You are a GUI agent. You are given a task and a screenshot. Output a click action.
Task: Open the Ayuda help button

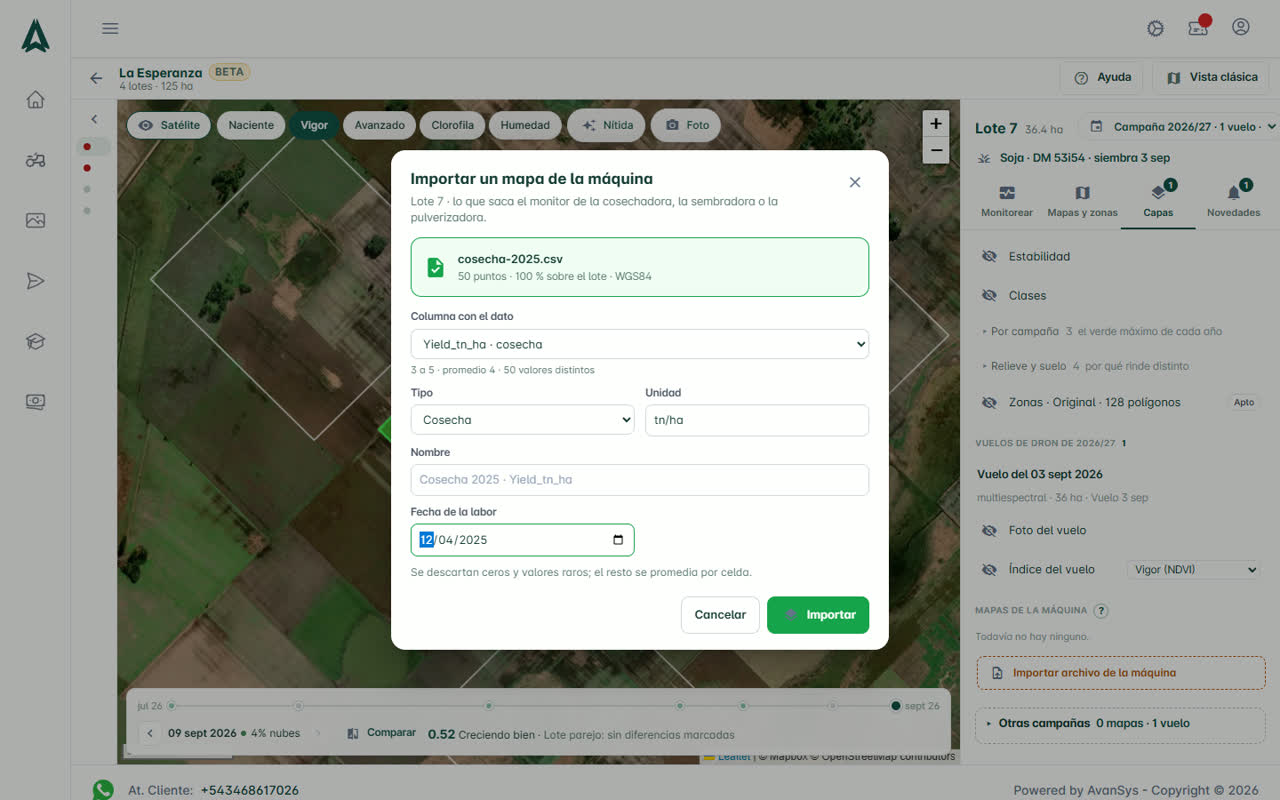(1102, 77)
